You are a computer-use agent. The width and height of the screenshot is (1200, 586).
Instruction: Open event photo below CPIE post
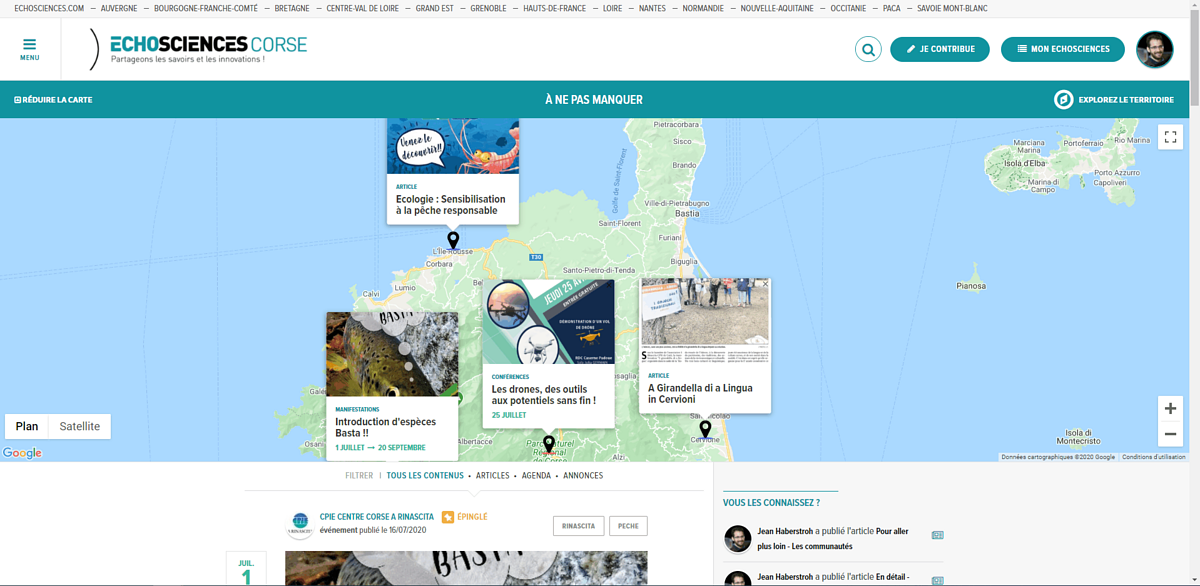pos(466,568)
